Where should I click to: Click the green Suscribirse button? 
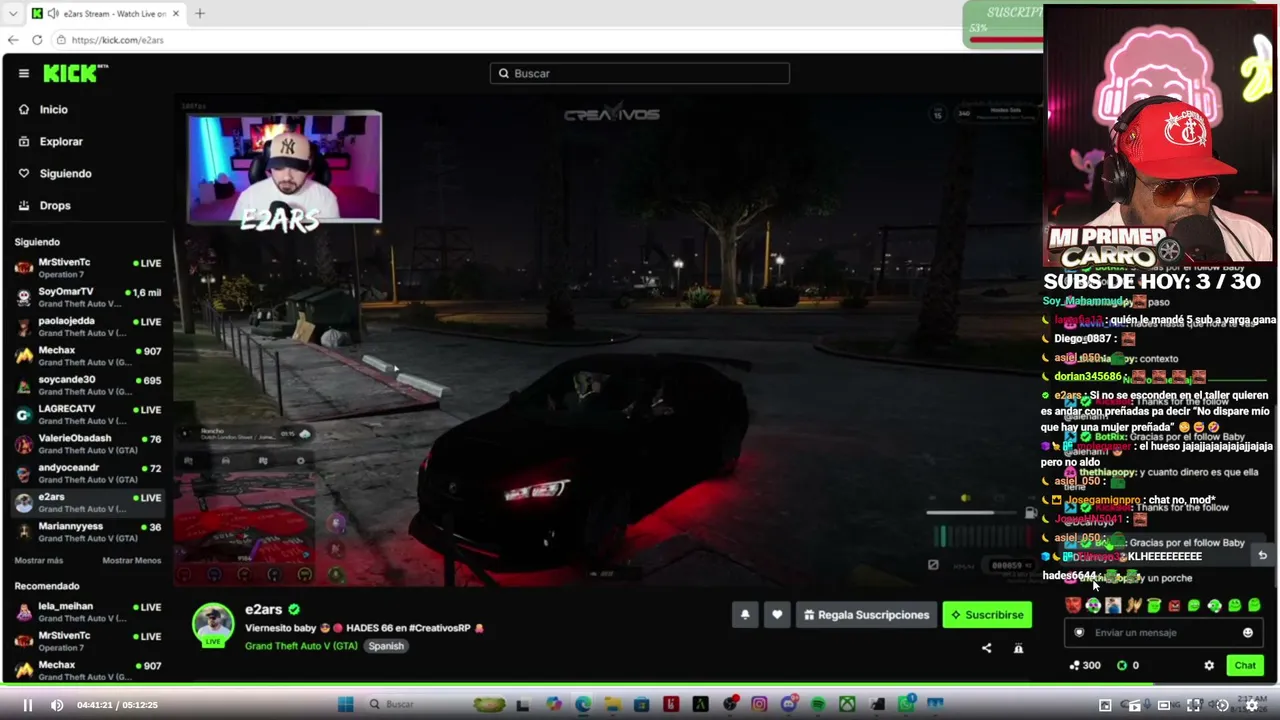(987, 615)
